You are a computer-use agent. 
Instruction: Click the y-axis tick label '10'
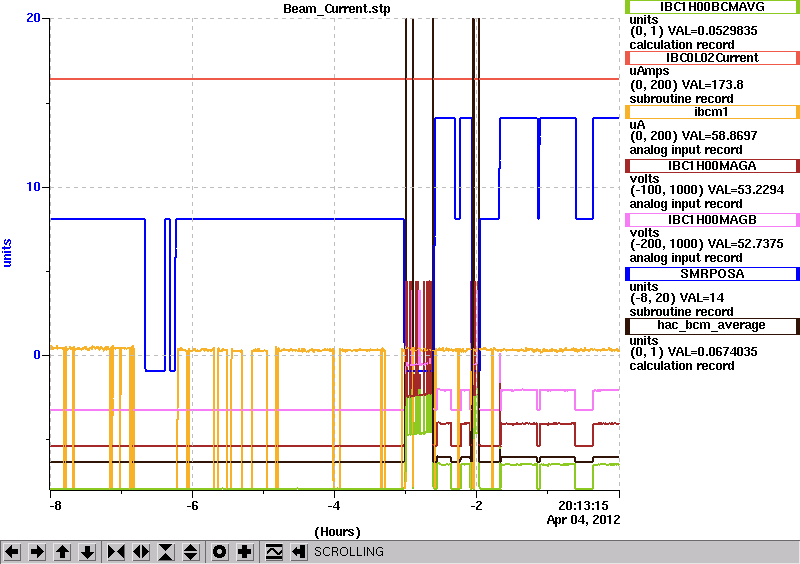(33, 187)
